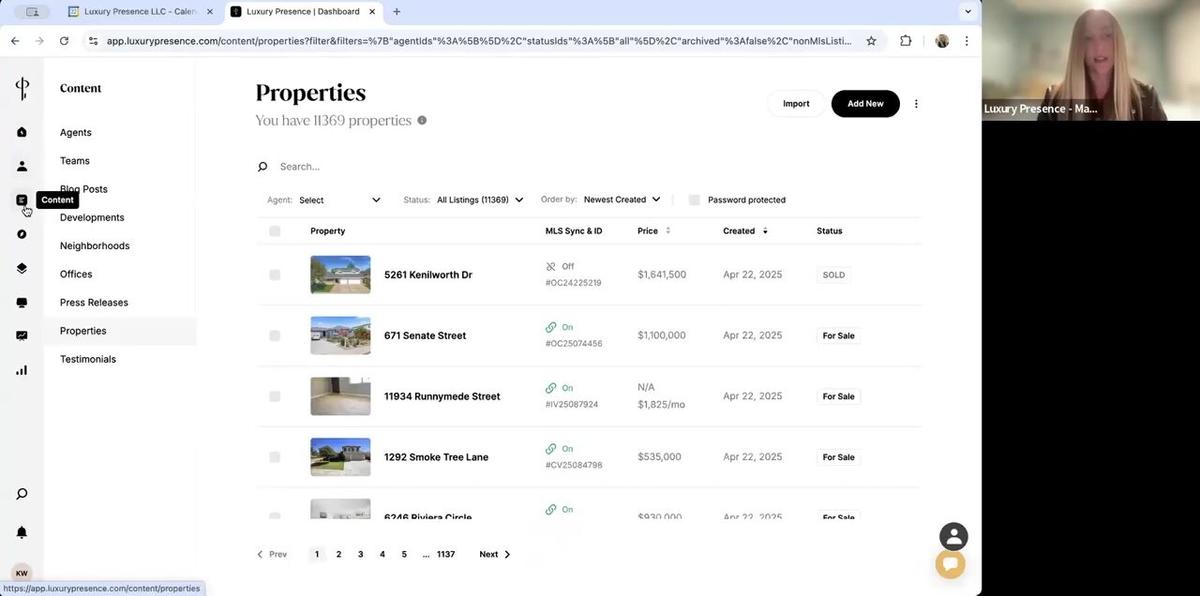This screenshot has width=1200, height=596.
Task: Open the home dashboard icon in the sidebar
Action: [x=22, y=132]
